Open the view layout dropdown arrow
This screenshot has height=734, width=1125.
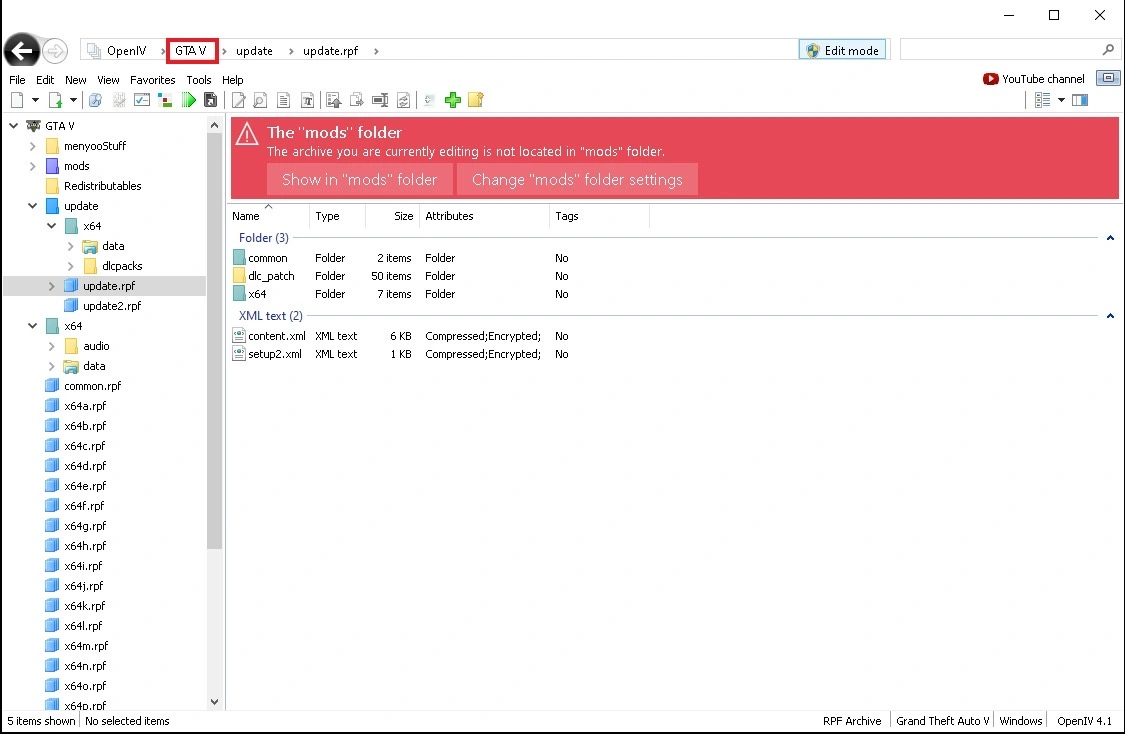[x=1061, y=100]
